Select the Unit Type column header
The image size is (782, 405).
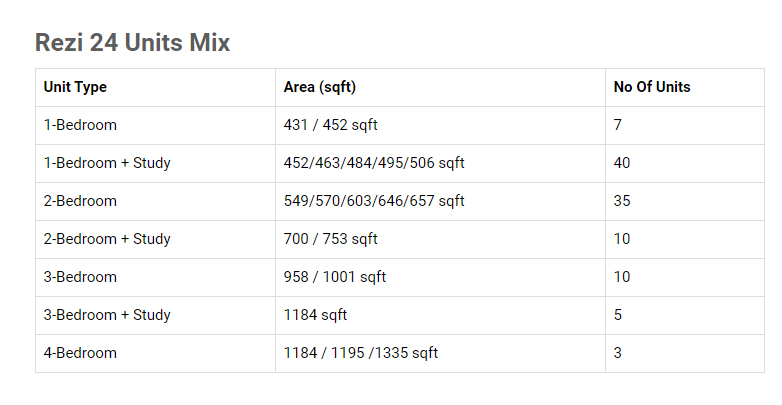click(x=75, y=87)
